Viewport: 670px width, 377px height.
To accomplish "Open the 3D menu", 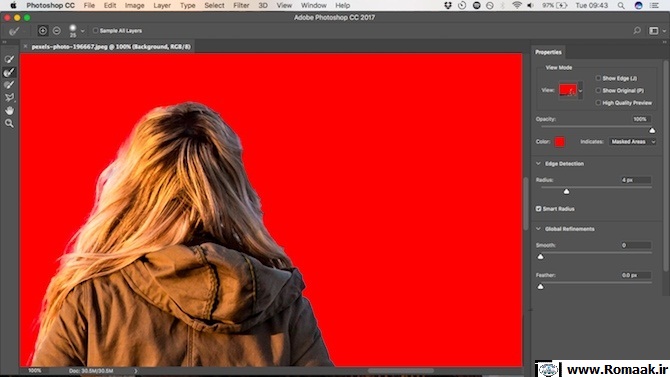I will (x=263, y=6).
